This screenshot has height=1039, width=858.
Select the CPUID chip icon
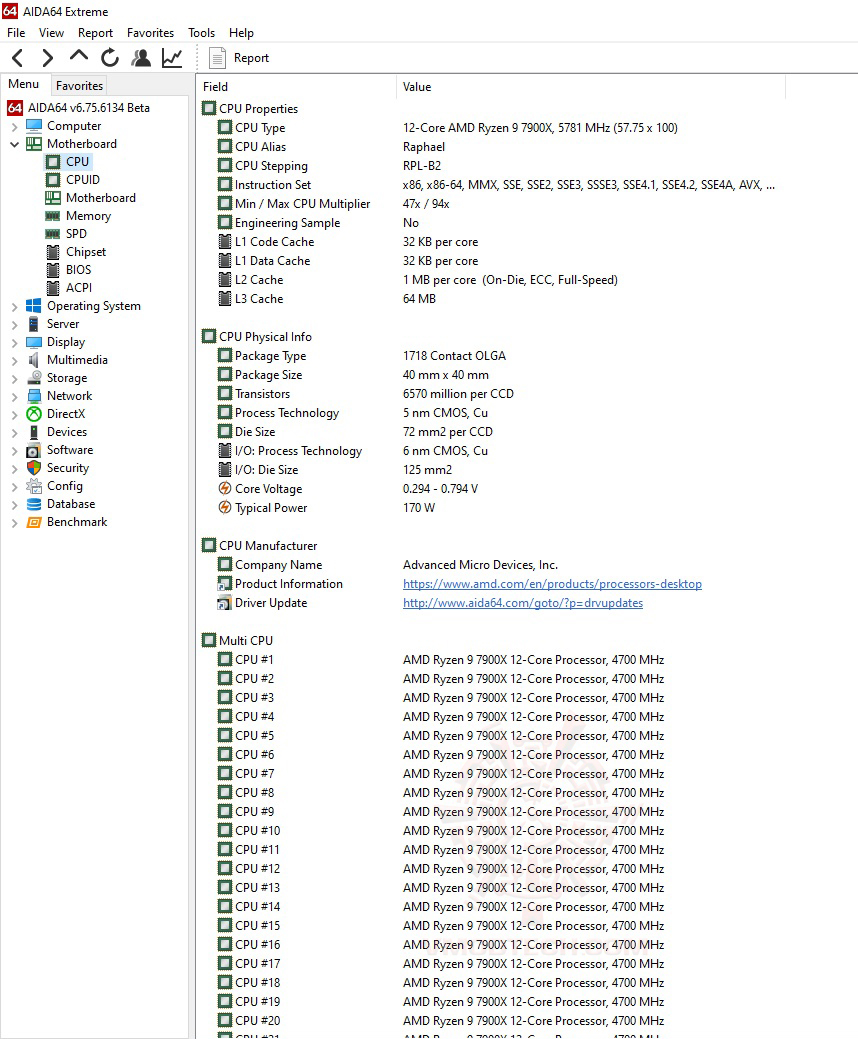click(x=53, y=180)
